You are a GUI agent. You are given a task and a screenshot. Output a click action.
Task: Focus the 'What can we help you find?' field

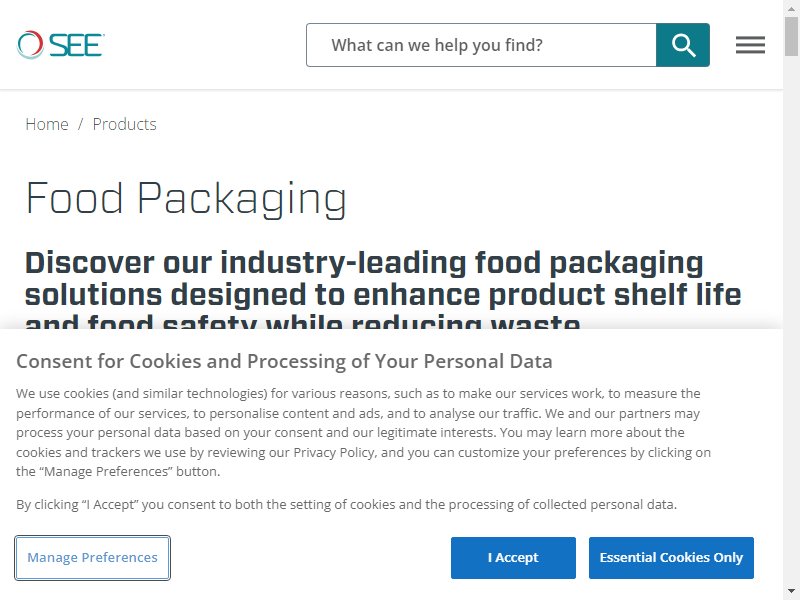coord(481,45)
